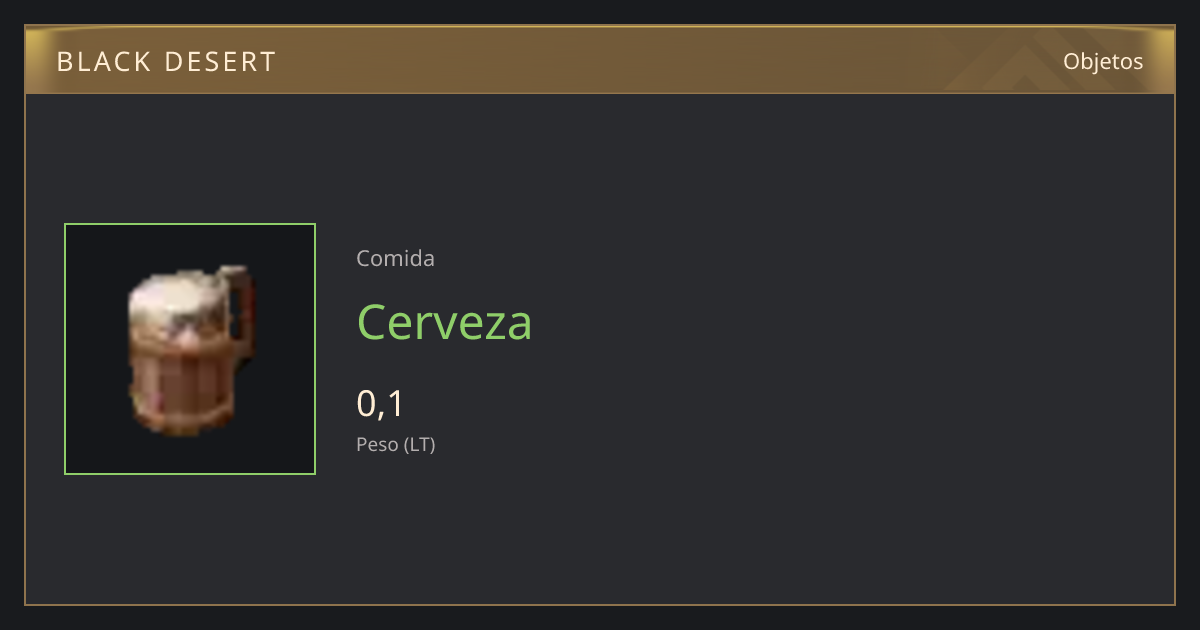This screenshot has width=1200, height=630.
Task: Click the LT unit in parentheses
Action: point(419,445)
